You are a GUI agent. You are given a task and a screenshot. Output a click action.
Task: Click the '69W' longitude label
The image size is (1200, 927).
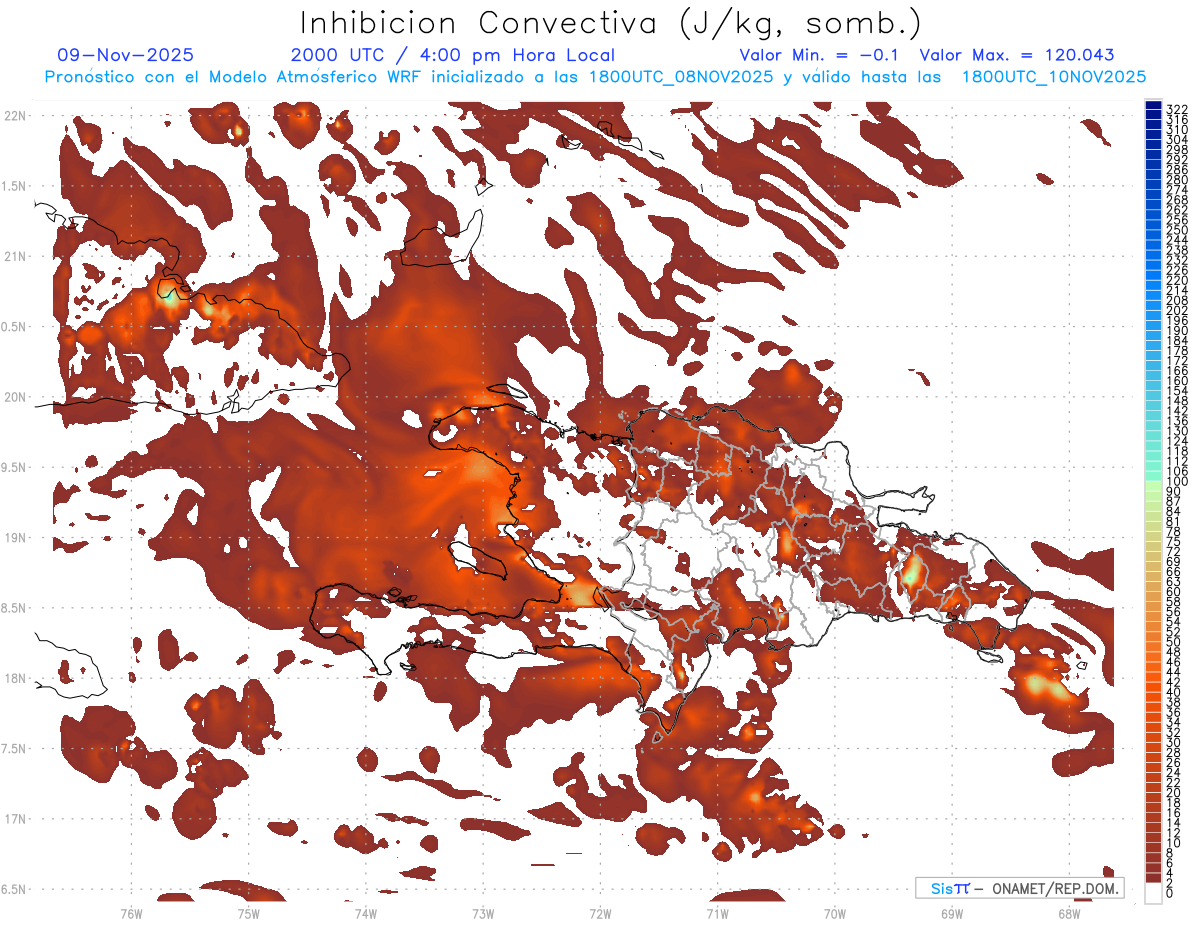coord(952,913)
